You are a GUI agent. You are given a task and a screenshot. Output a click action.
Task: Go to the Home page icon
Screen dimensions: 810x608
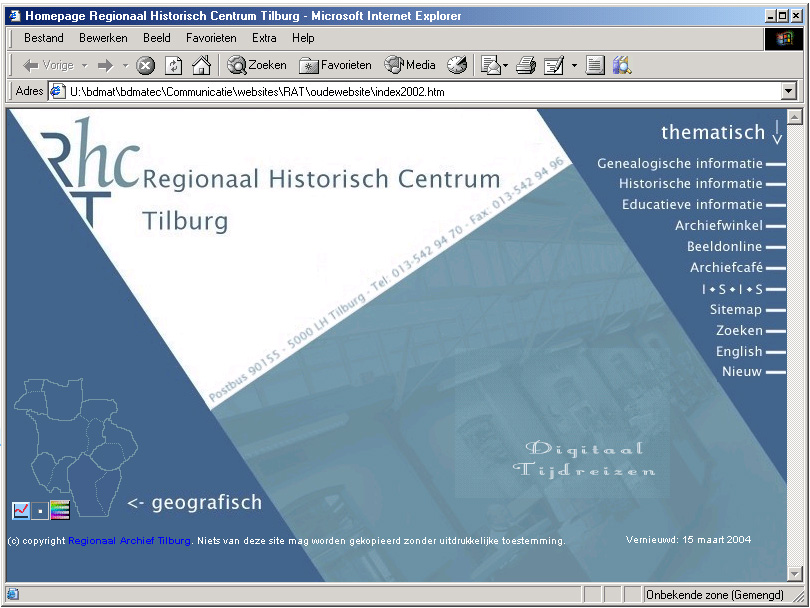coord(201,66)
